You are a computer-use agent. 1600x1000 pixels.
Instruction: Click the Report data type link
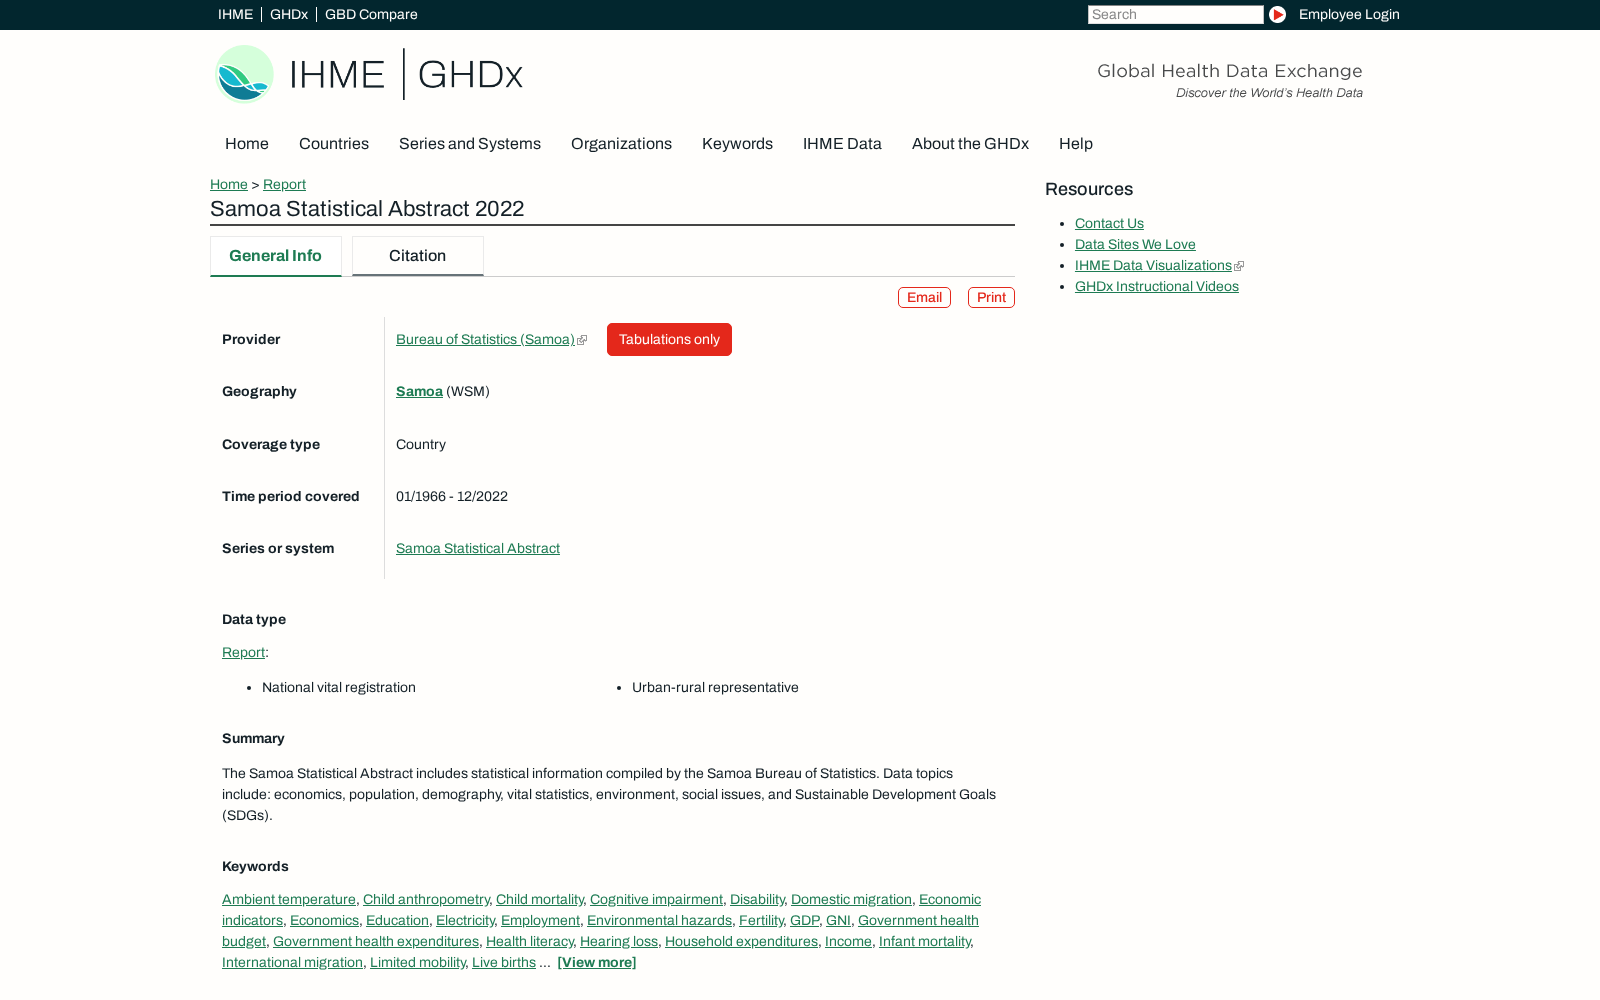[x=243, y=653]
